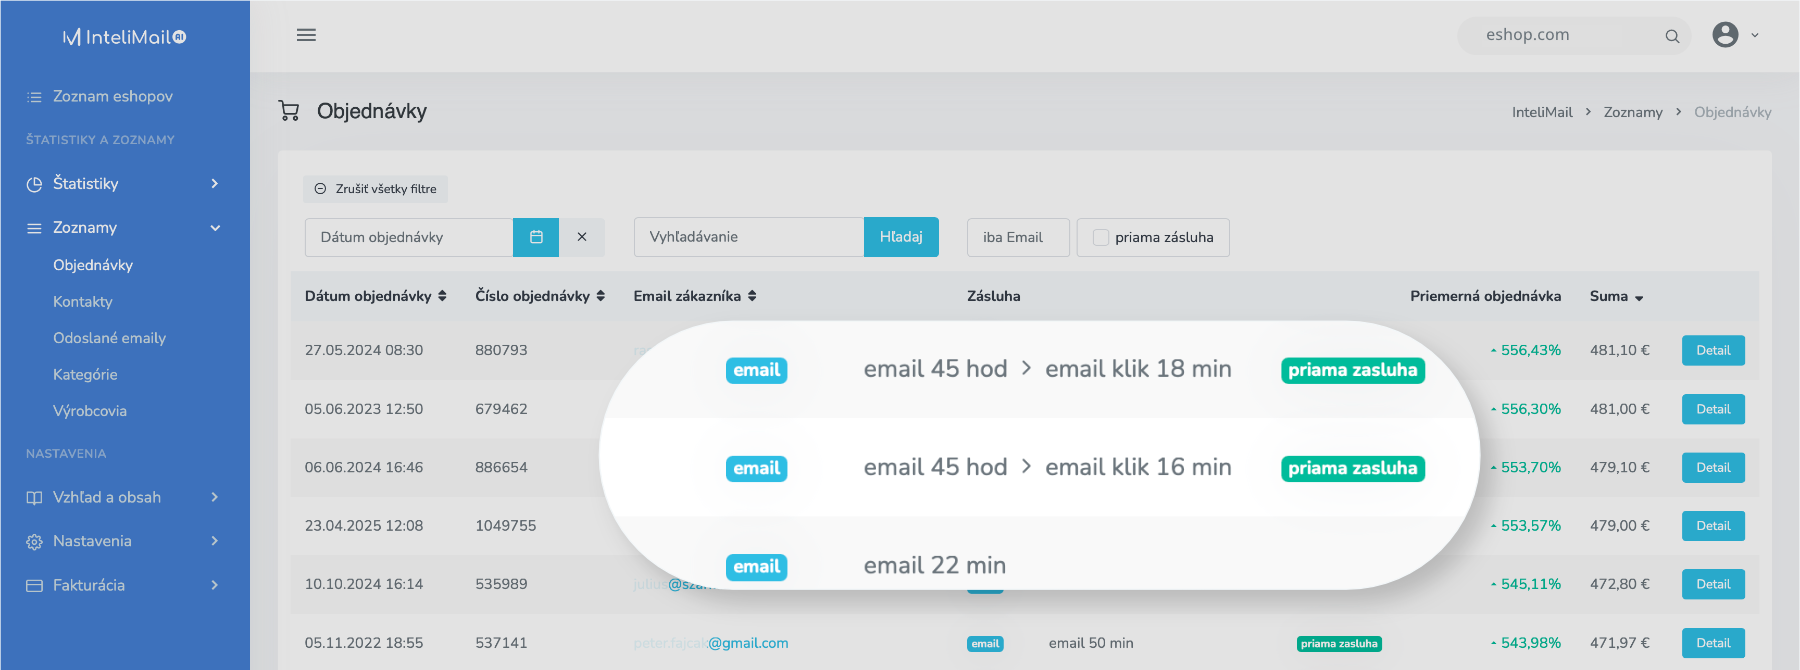Viewport: 1800px width, 670px height.
Task: Enable the priama zásluha checkbox
Action: coord(1101,238)
